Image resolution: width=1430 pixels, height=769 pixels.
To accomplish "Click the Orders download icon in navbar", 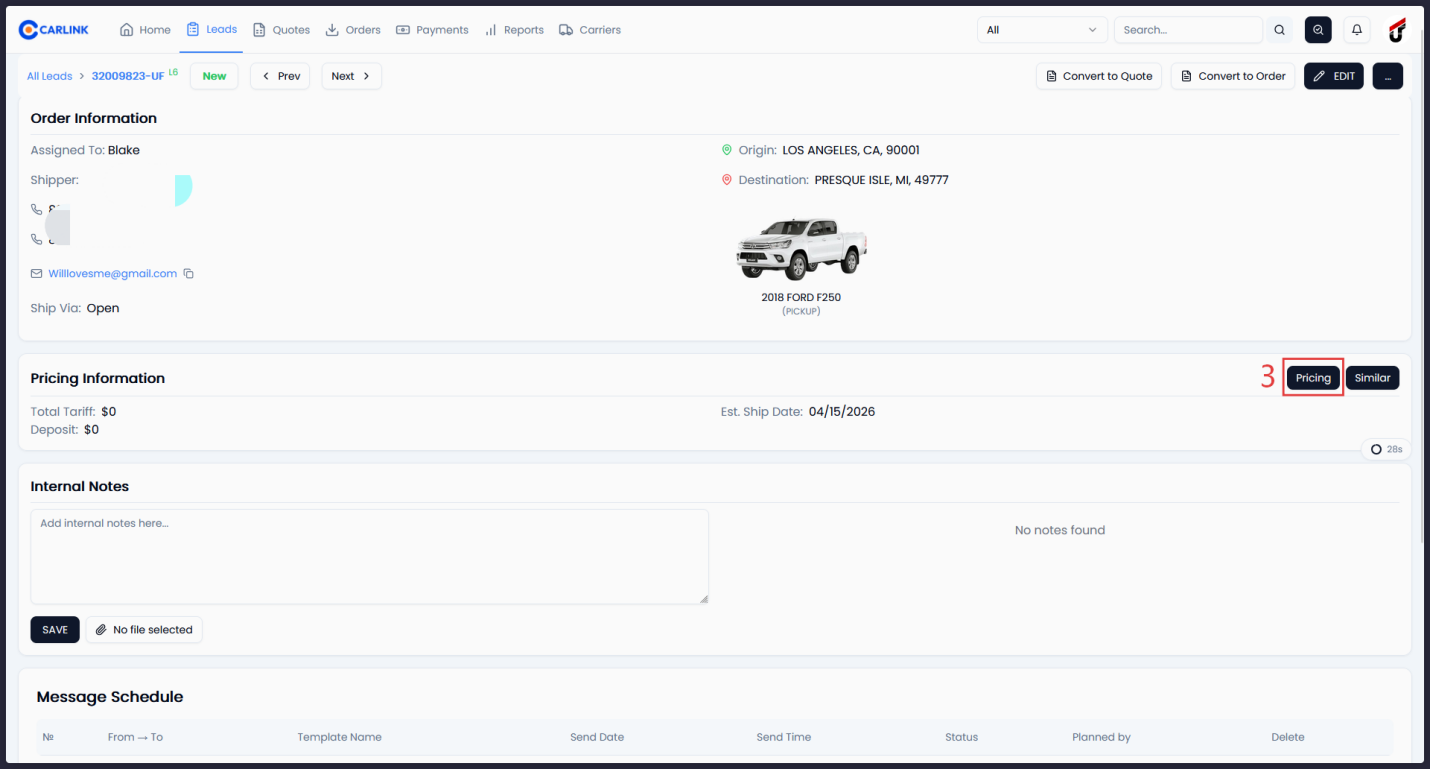I will pos(329,29).
